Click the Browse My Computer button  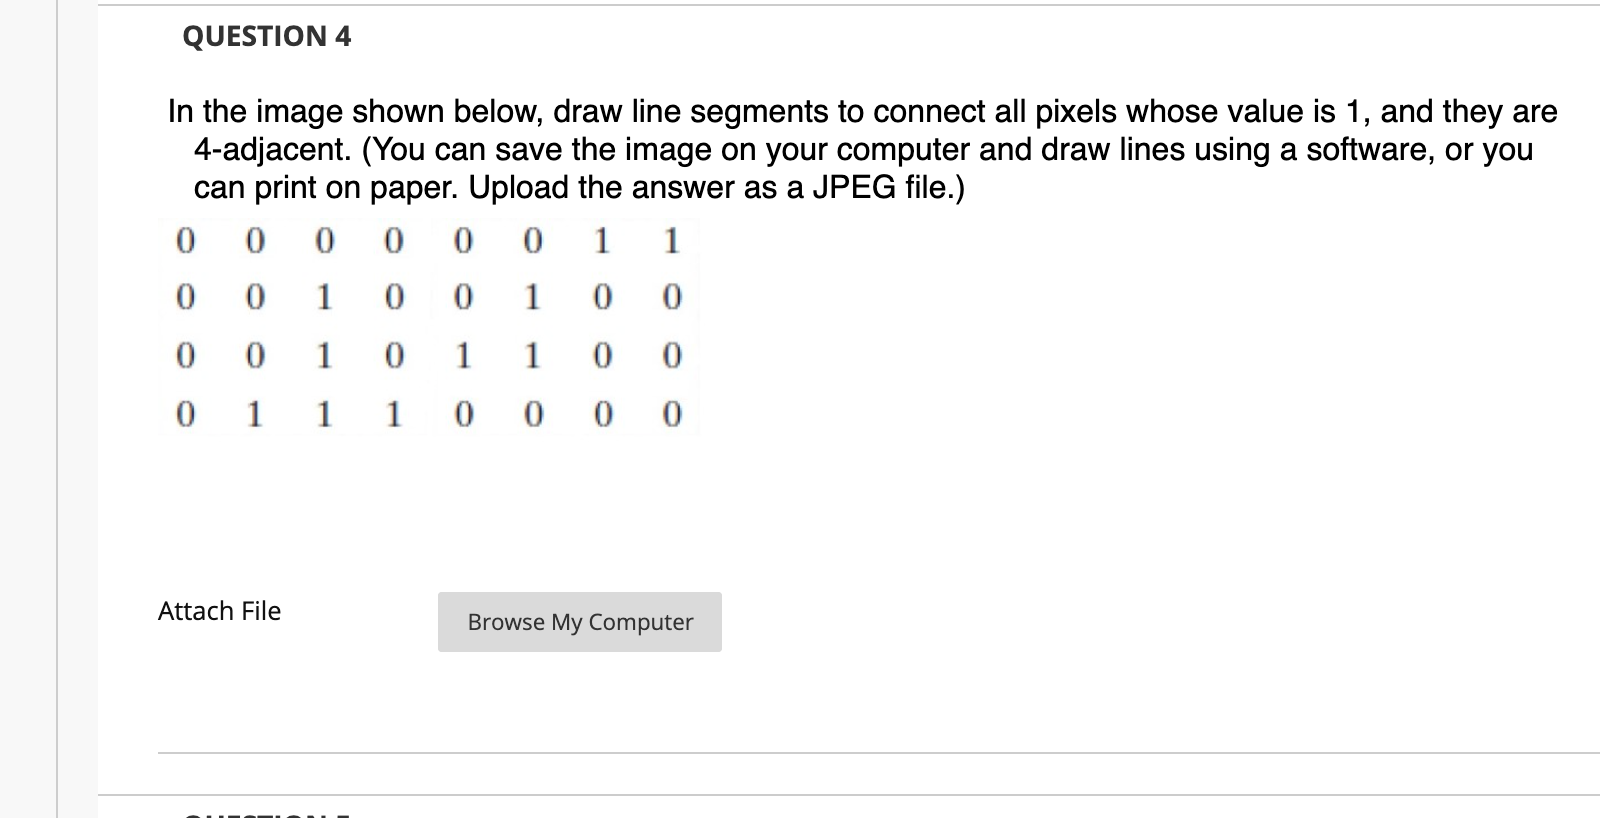[579, 622]
